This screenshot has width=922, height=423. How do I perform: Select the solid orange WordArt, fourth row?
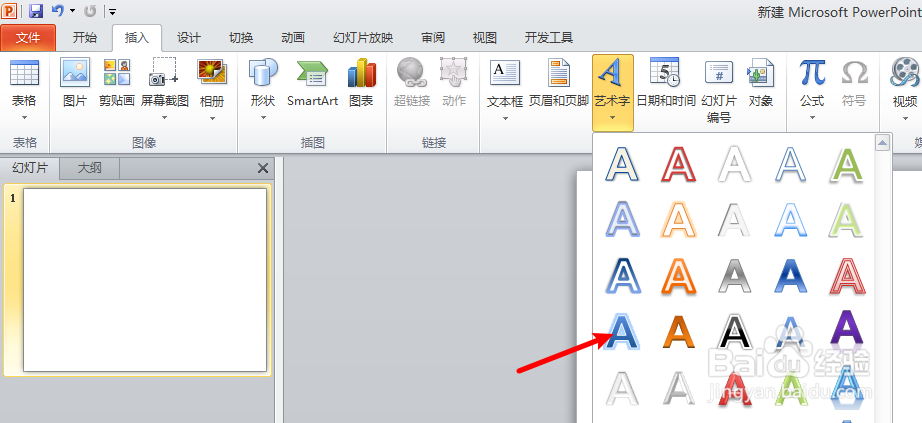[678, 331]
